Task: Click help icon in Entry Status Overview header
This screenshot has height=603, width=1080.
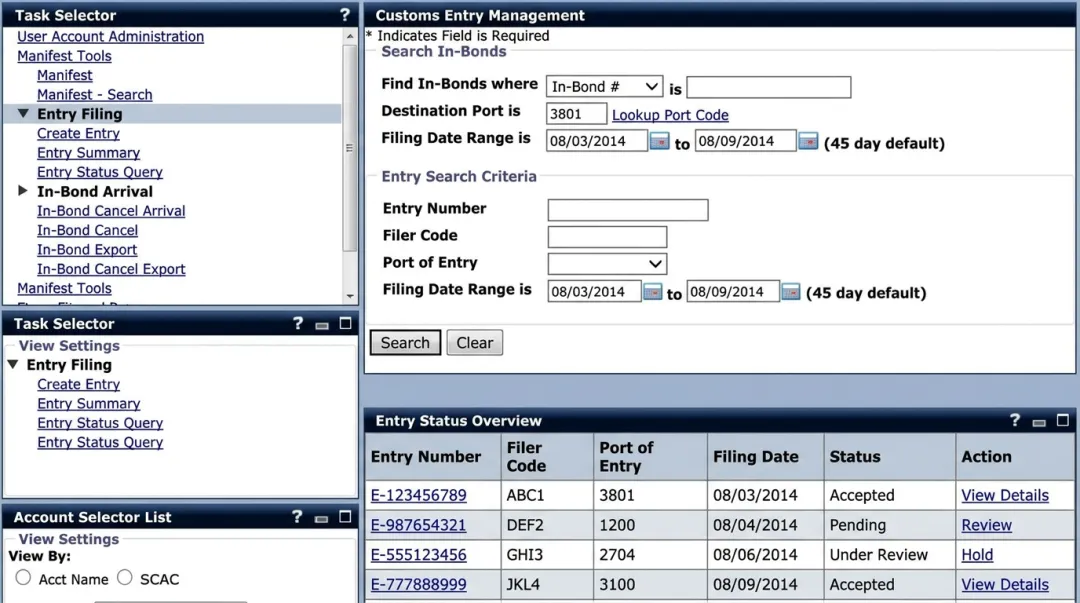Action: [1015, 420]
